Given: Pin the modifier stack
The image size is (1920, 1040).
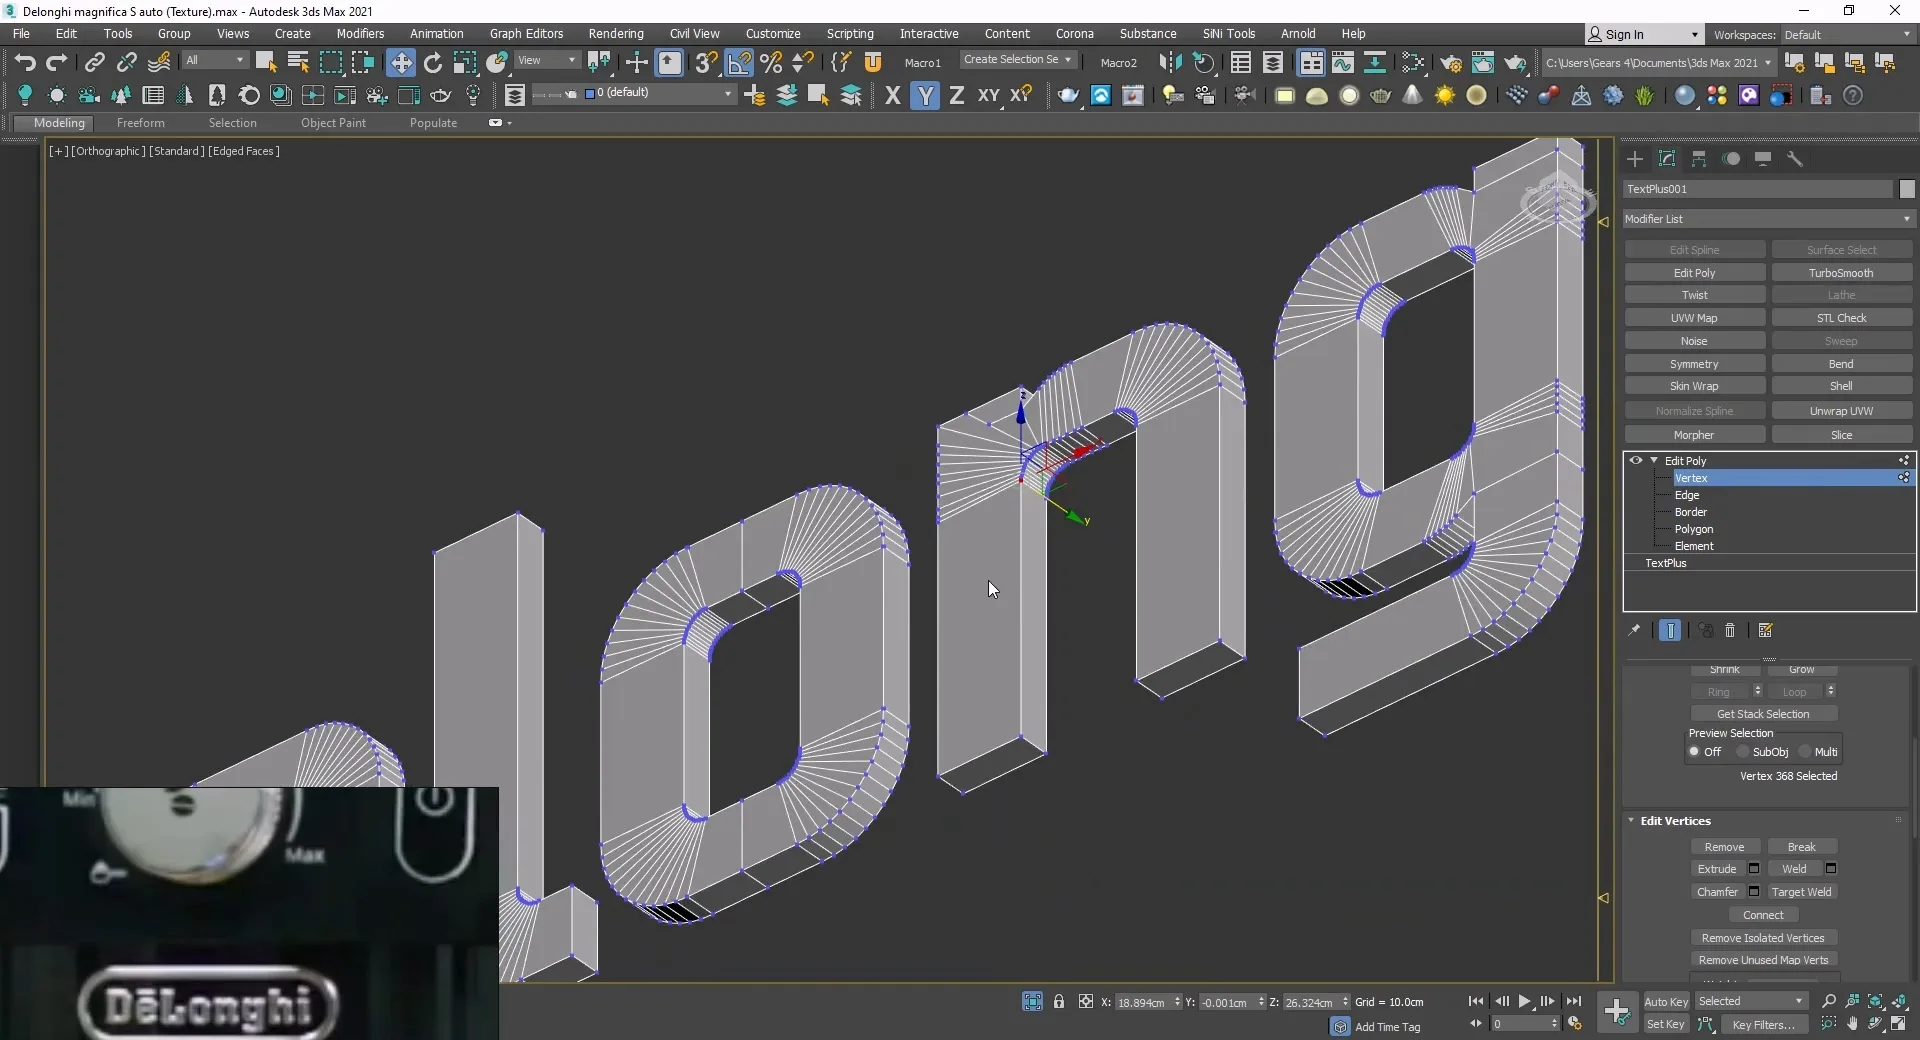Looking at the screenshot, I should pos(1634,630).
